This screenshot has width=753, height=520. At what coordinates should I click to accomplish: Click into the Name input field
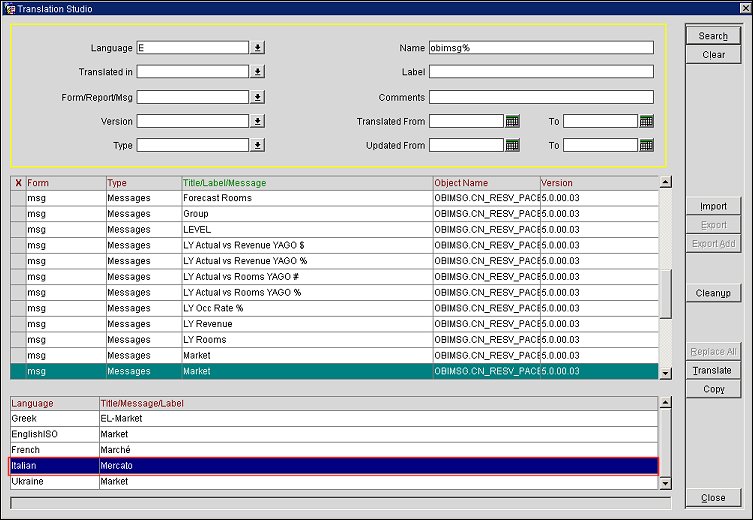point(540,47)
